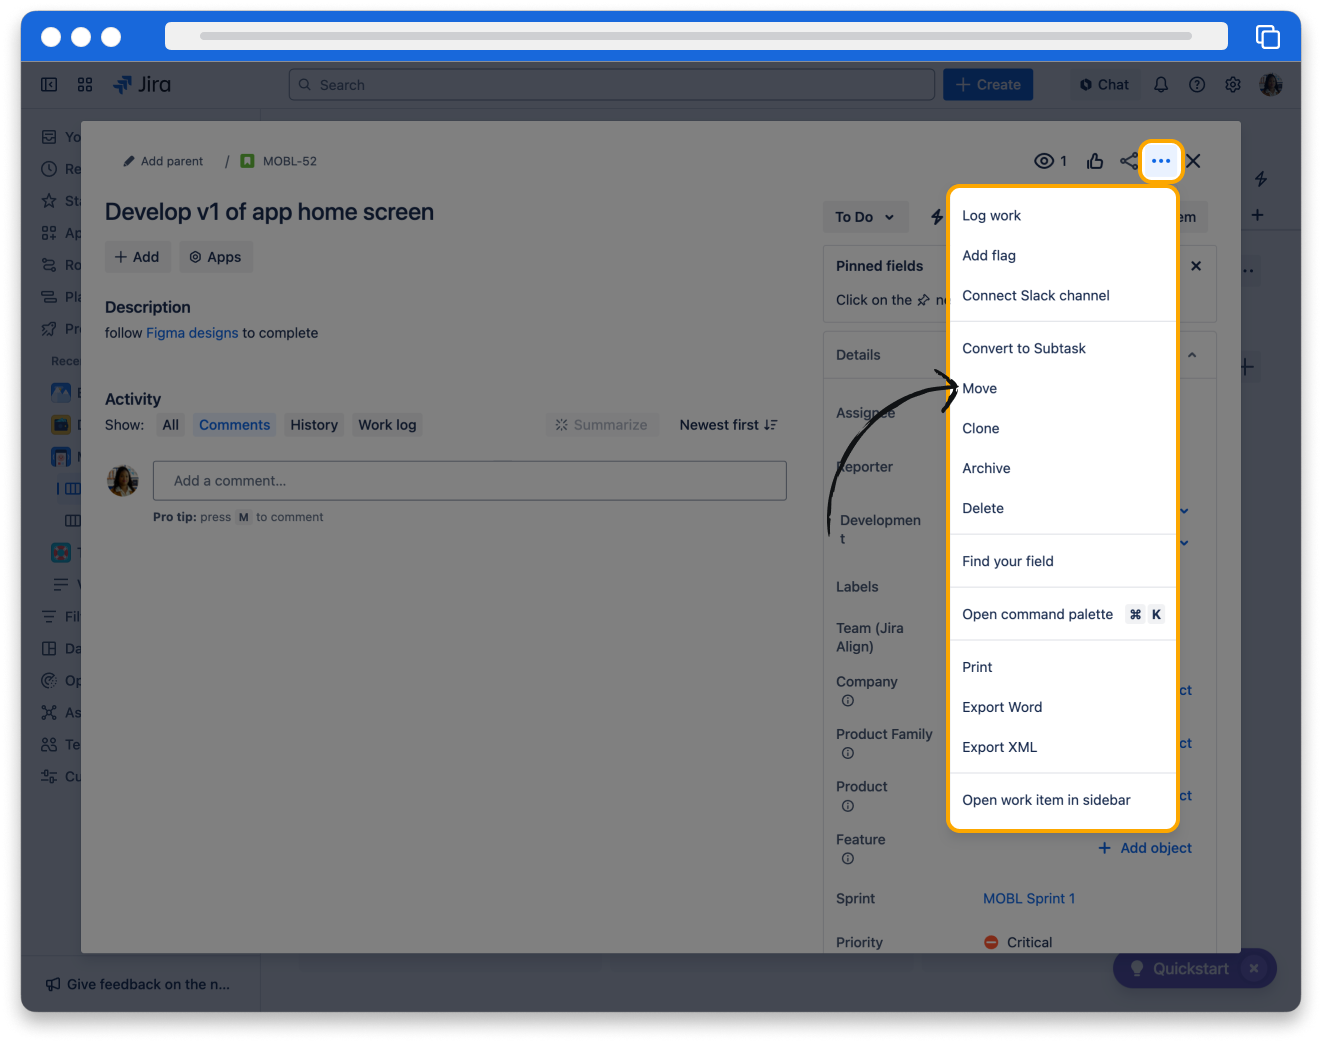Click the automation lightning bolt icon
1322x1043 pixels.
coord(937,216)
